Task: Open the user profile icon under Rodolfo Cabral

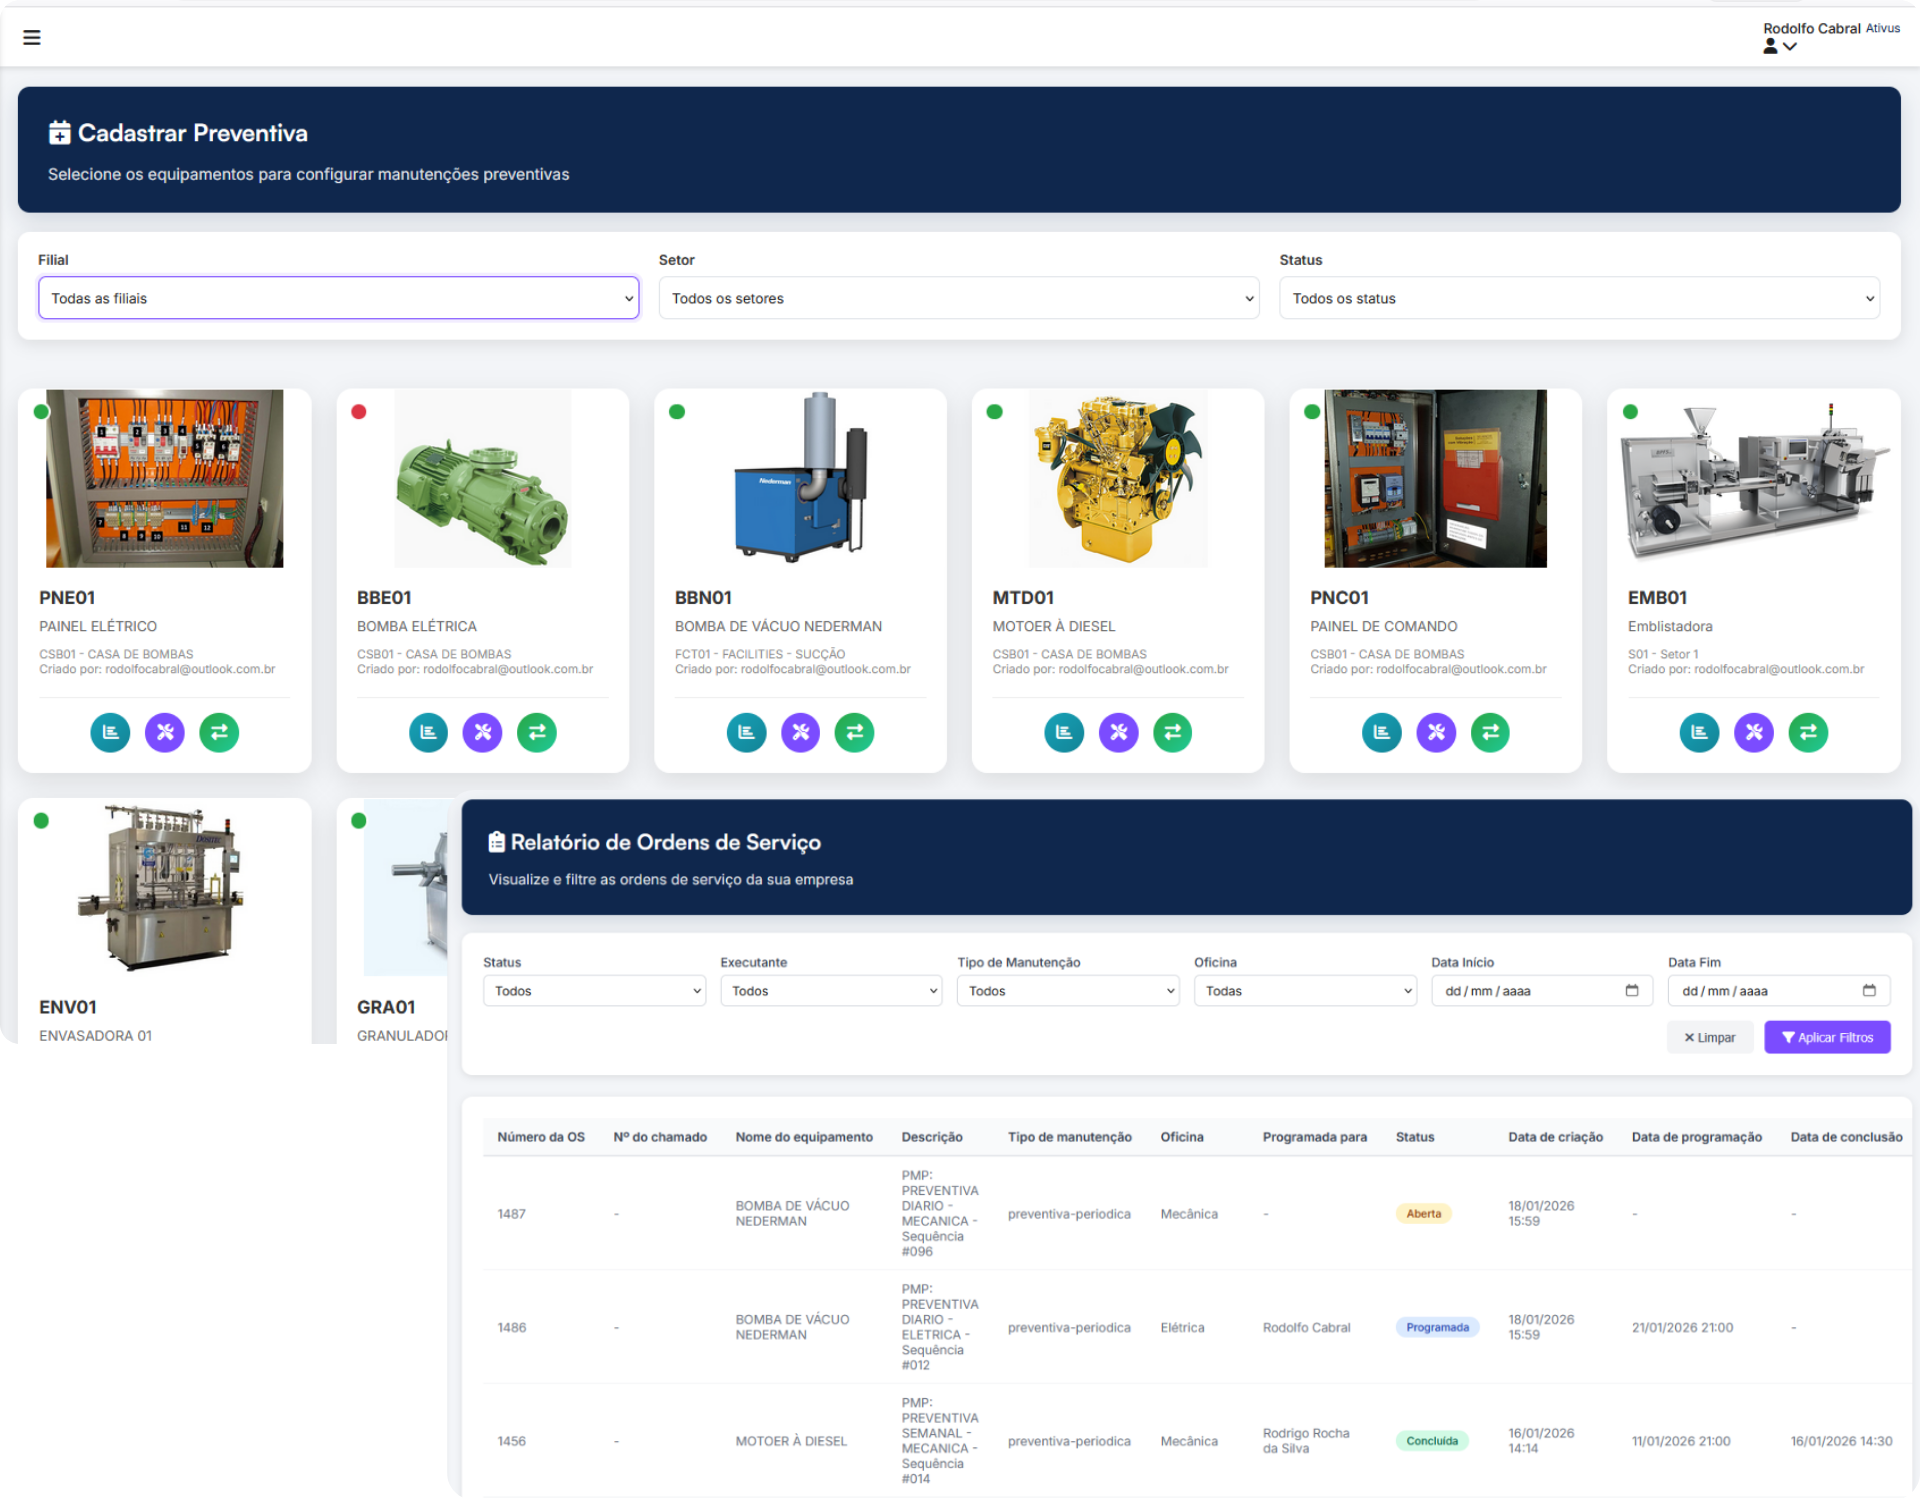Action: click(1771, 47)
